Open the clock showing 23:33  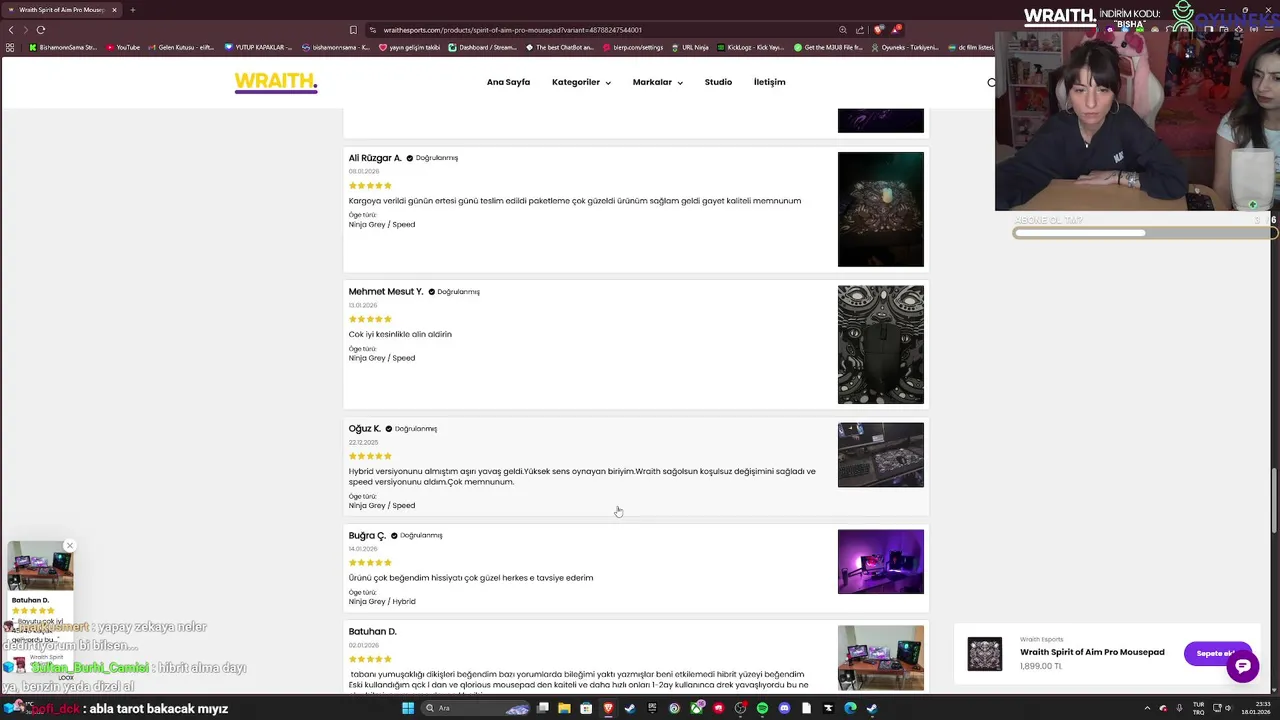[1257, 708]
